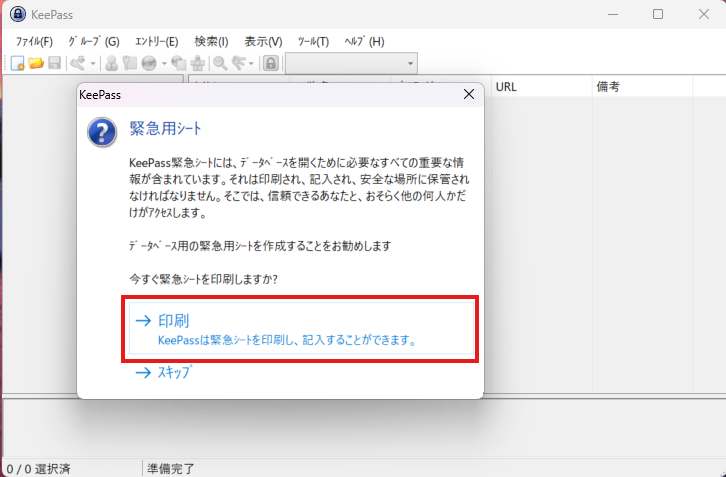726x477 pixels.
Task: Click the Open database folder icon
Action: tap(36, 63)
